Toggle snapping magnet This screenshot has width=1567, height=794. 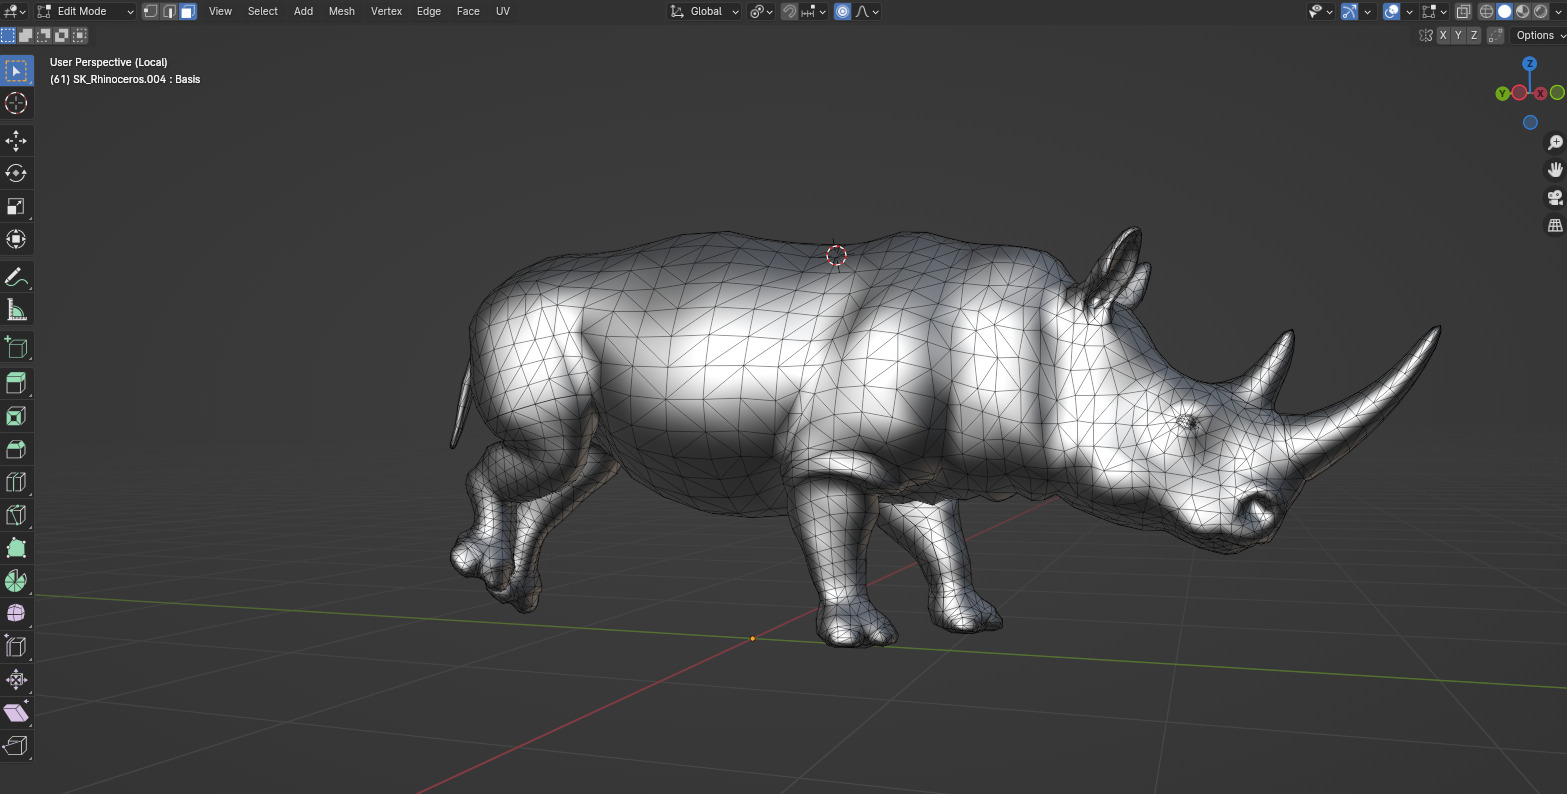point(789,11)
